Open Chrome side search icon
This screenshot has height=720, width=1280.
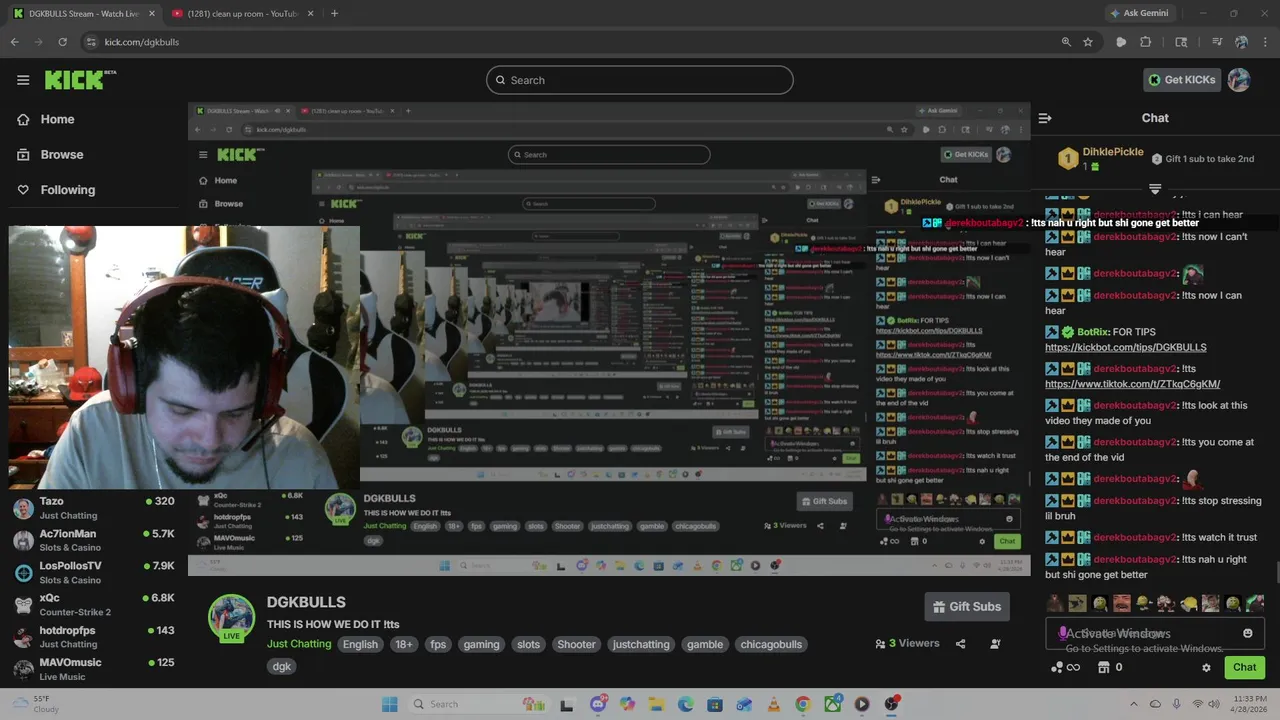click(x=1181, y=42)
